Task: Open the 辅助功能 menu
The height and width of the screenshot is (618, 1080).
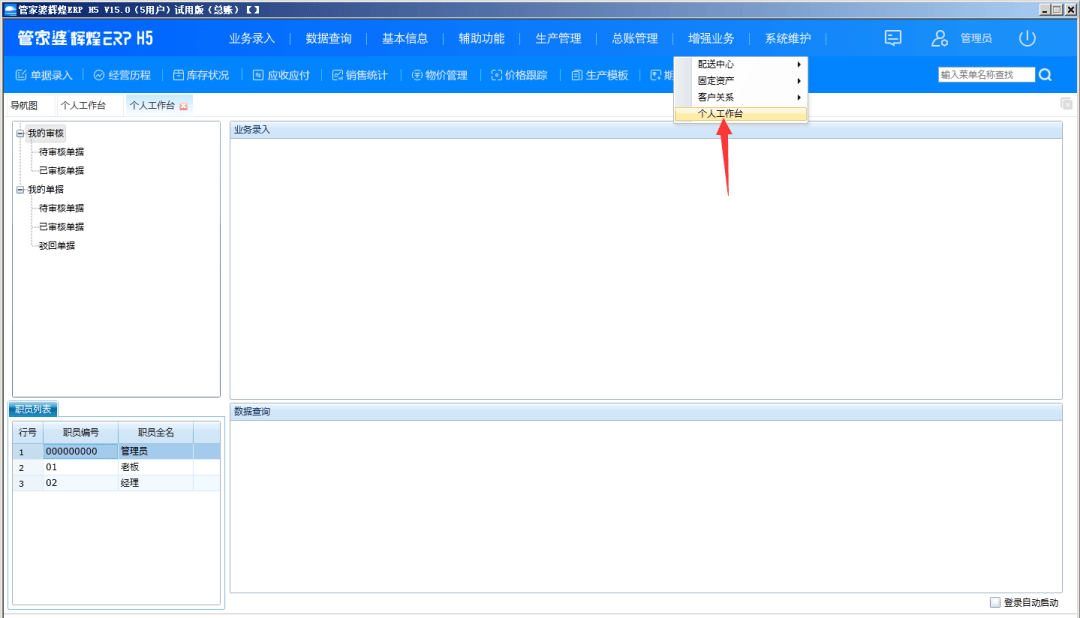Action: (x=481, y=39)
